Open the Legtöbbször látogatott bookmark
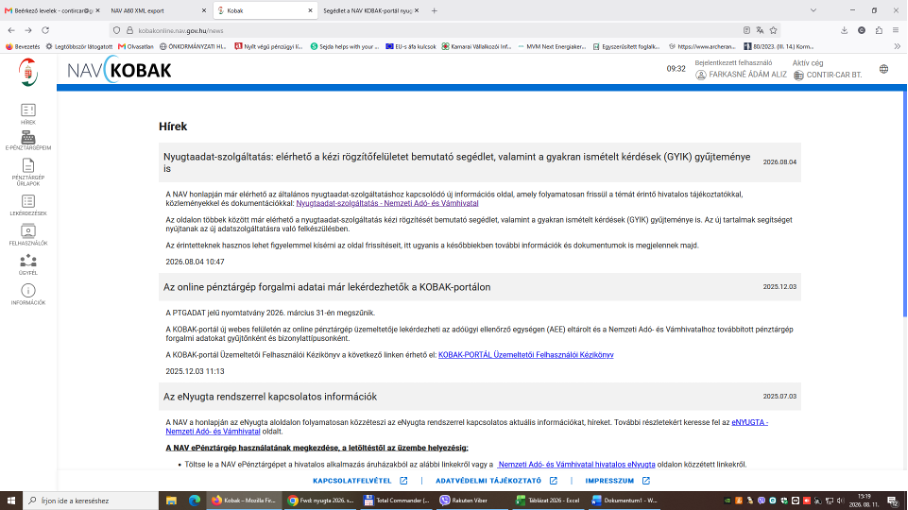This screenshot has width=908, height=510. coord(79,46)
